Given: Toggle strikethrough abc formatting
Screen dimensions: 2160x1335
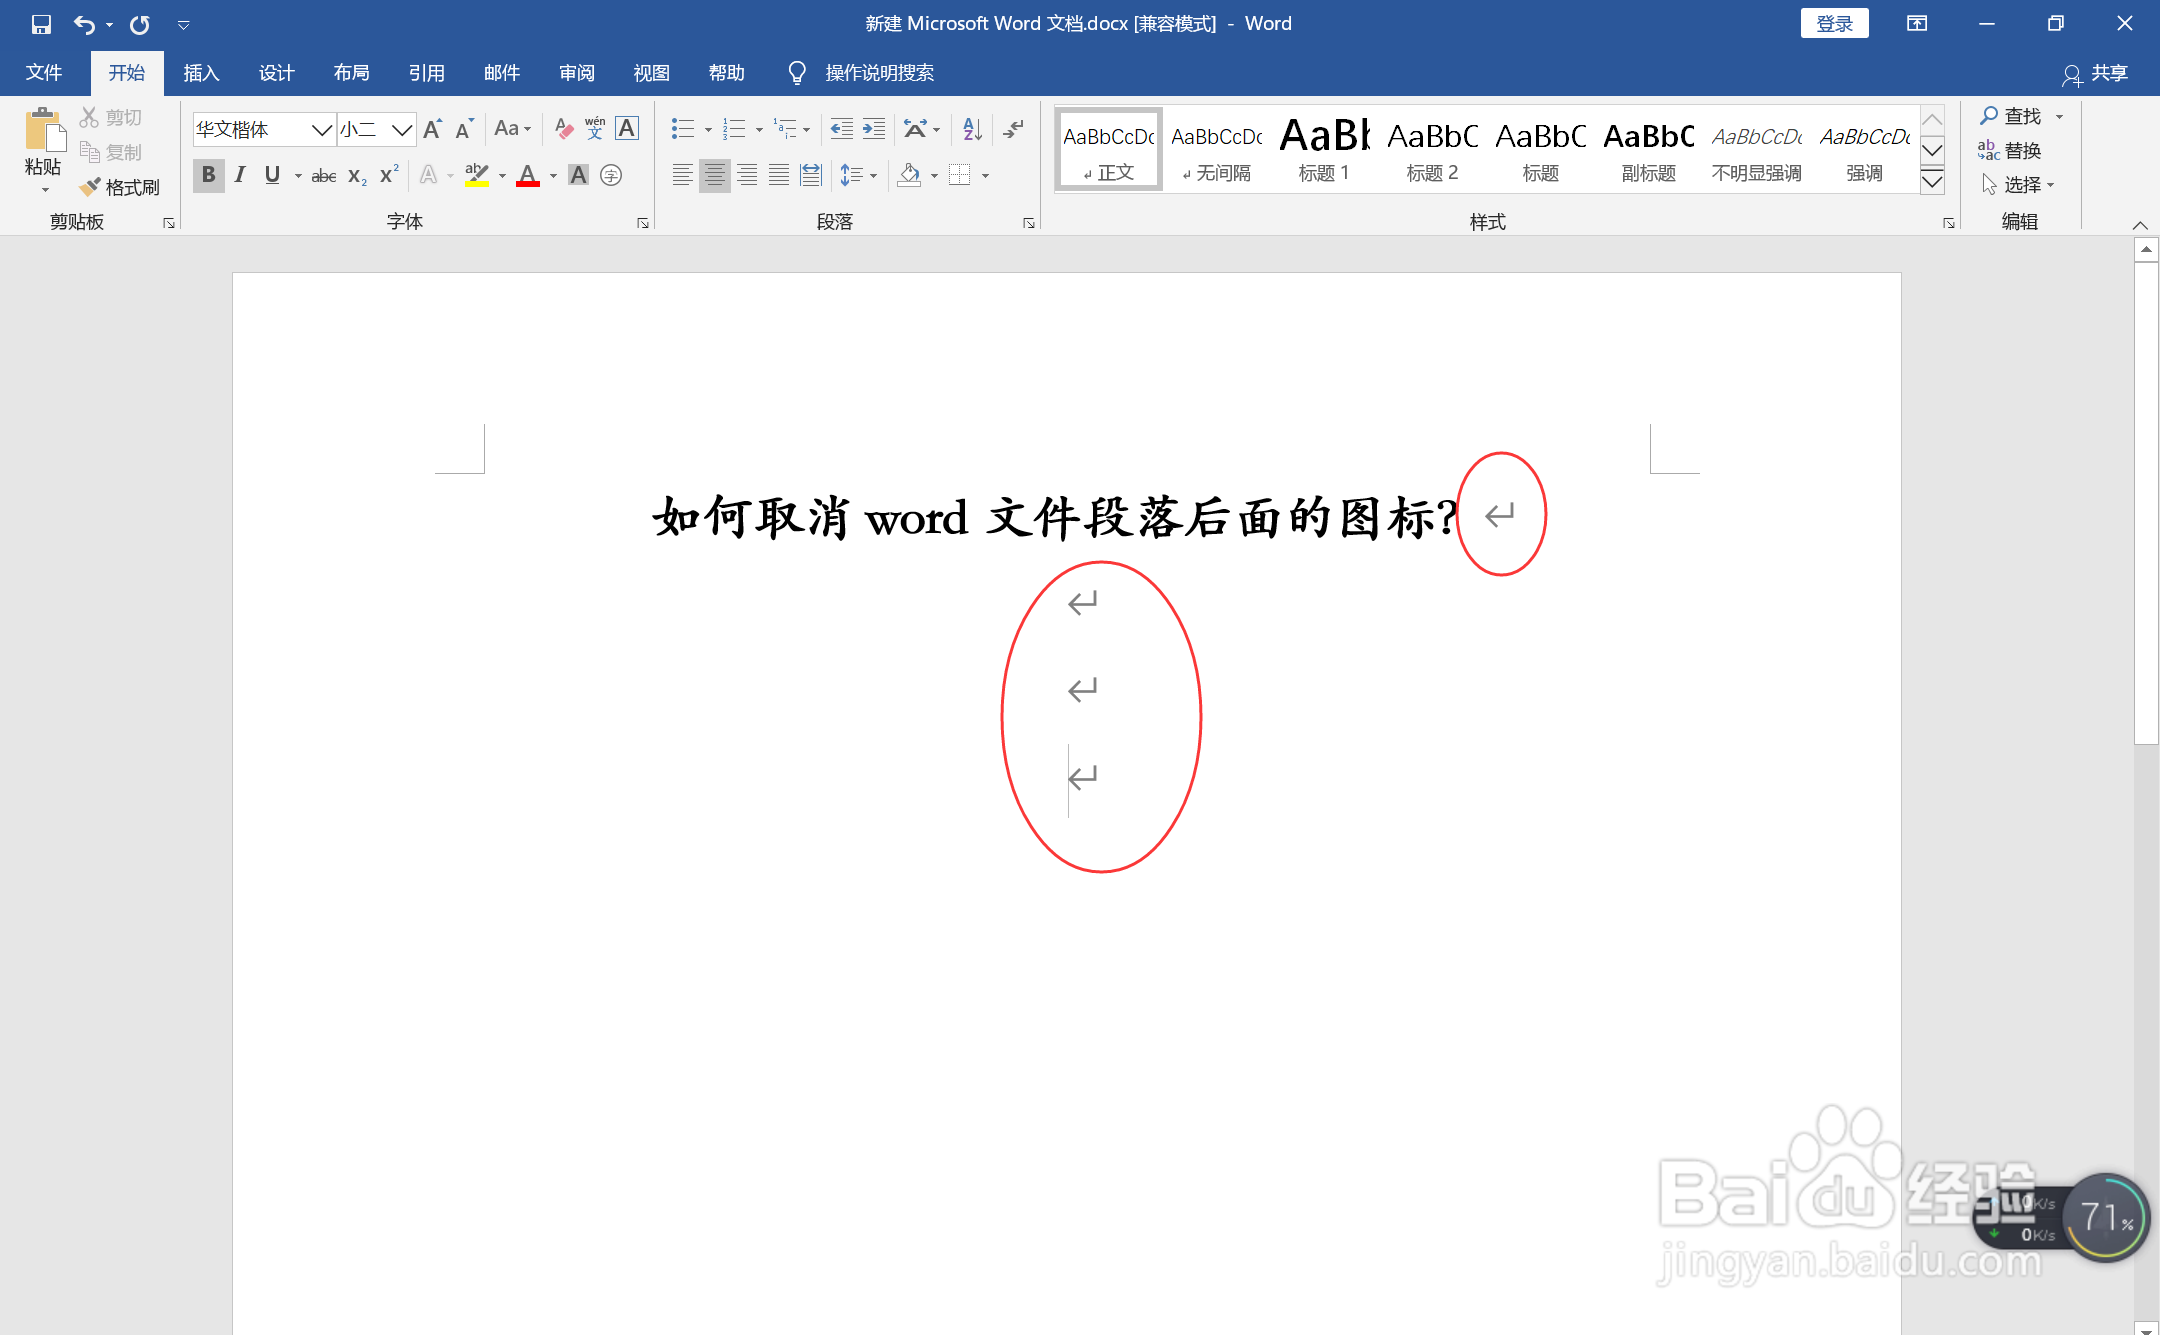Looking at the screenshot, I should 323,176.
